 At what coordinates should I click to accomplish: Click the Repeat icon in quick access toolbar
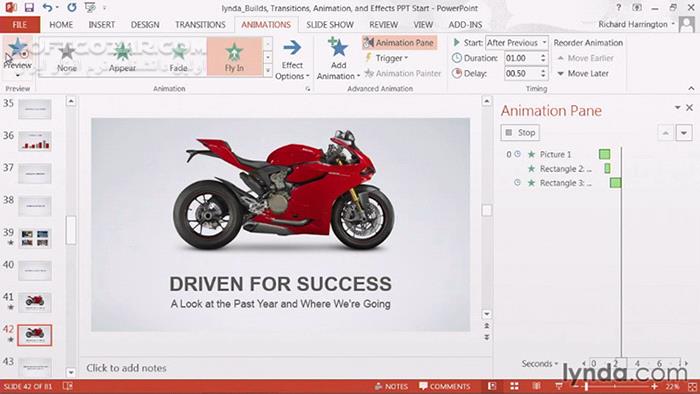click(x=72, y=8)
